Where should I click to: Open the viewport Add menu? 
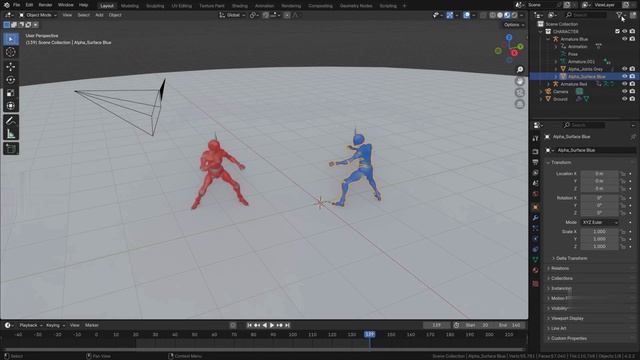pyautogui.click(x=99, y=15)
